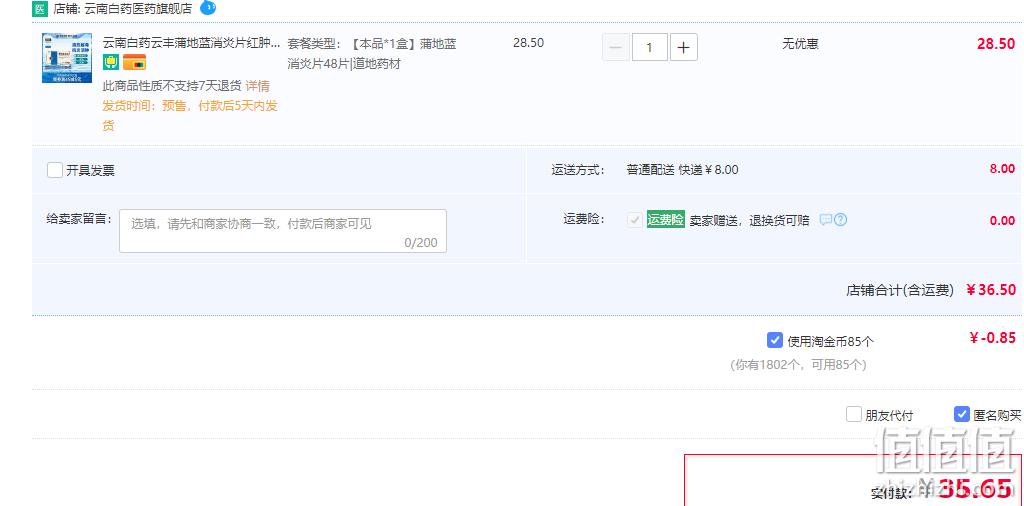Click the 给卖家留言 message text box
The width and height of the screenshot is (1024, 506).
coord(283,231)
